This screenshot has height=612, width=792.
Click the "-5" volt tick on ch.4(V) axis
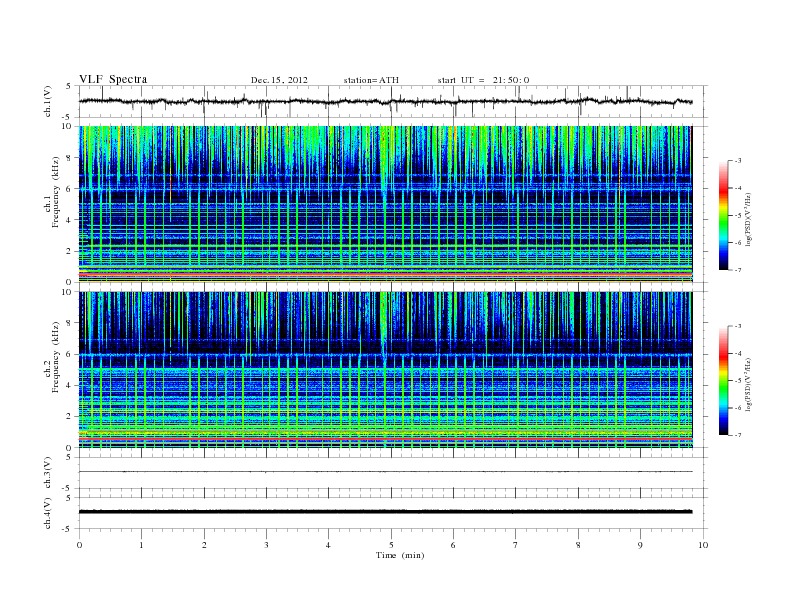tap(67, 529)
